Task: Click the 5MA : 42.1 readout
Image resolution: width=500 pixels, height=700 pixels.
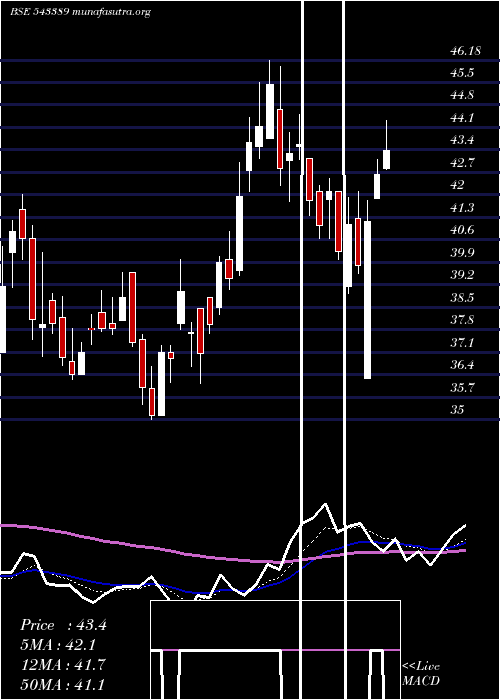Action: click(58, 645)
